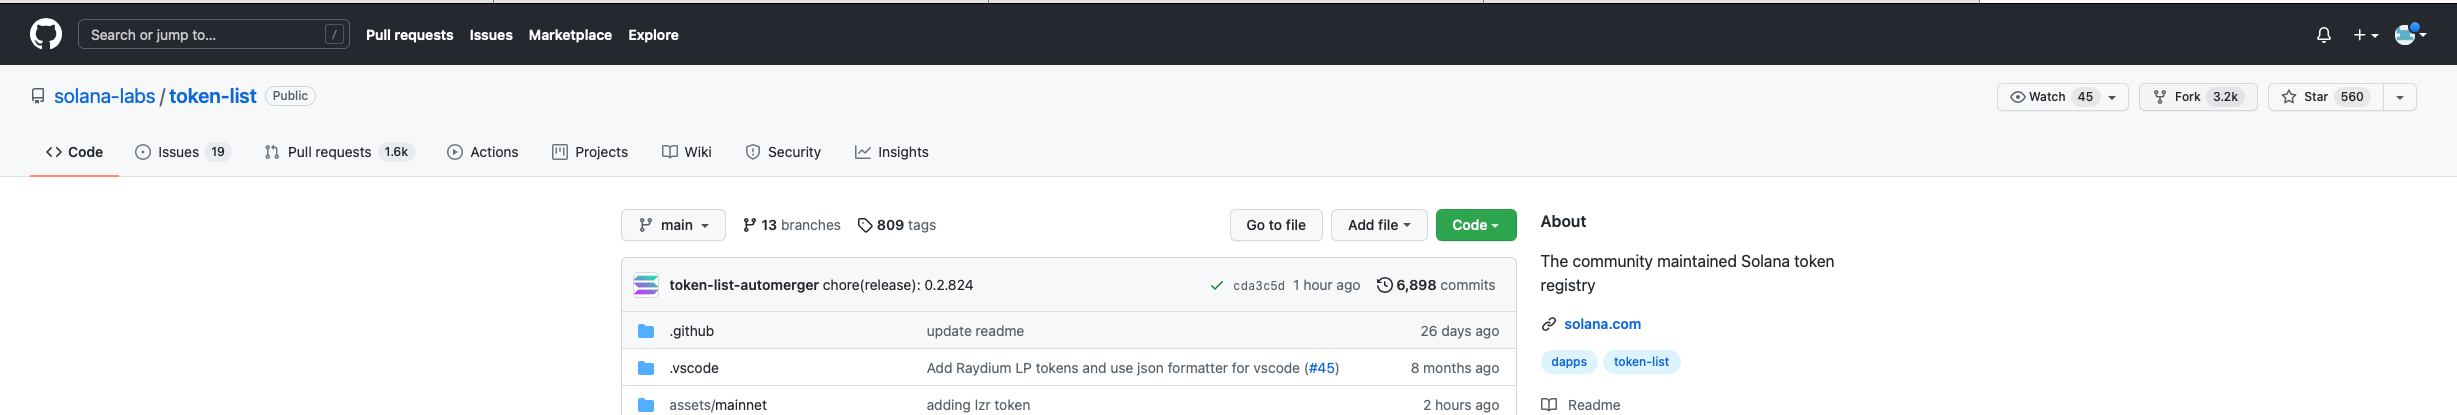
Task: Switch to the Issues tab
Action: [178, 152]
